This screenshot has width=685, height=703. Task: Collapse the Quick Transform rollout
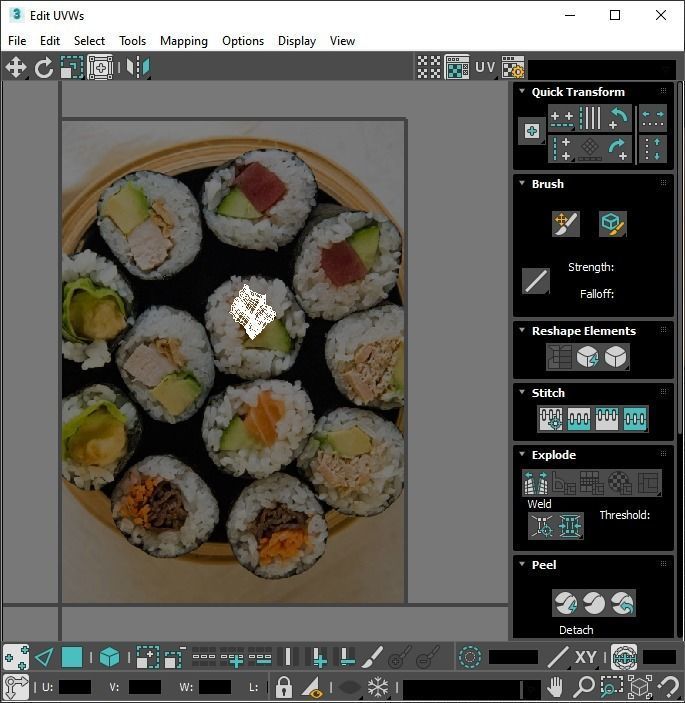(x=522, y=91)
